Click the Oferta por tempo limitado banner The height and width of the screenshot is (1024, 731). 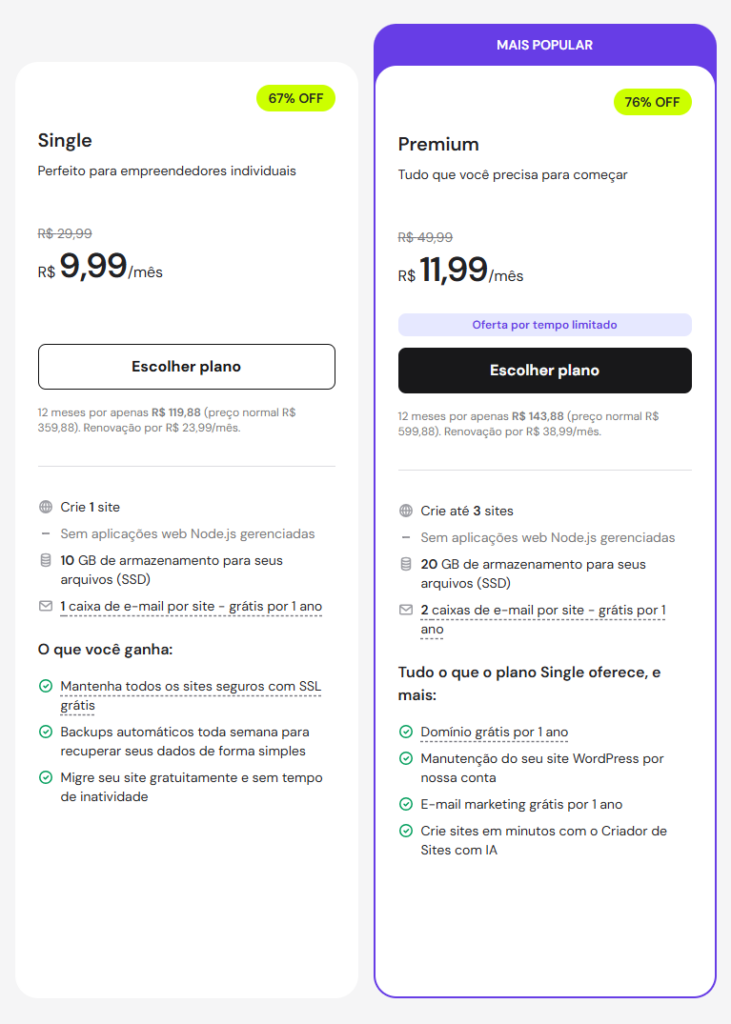[x=544, y=325]
